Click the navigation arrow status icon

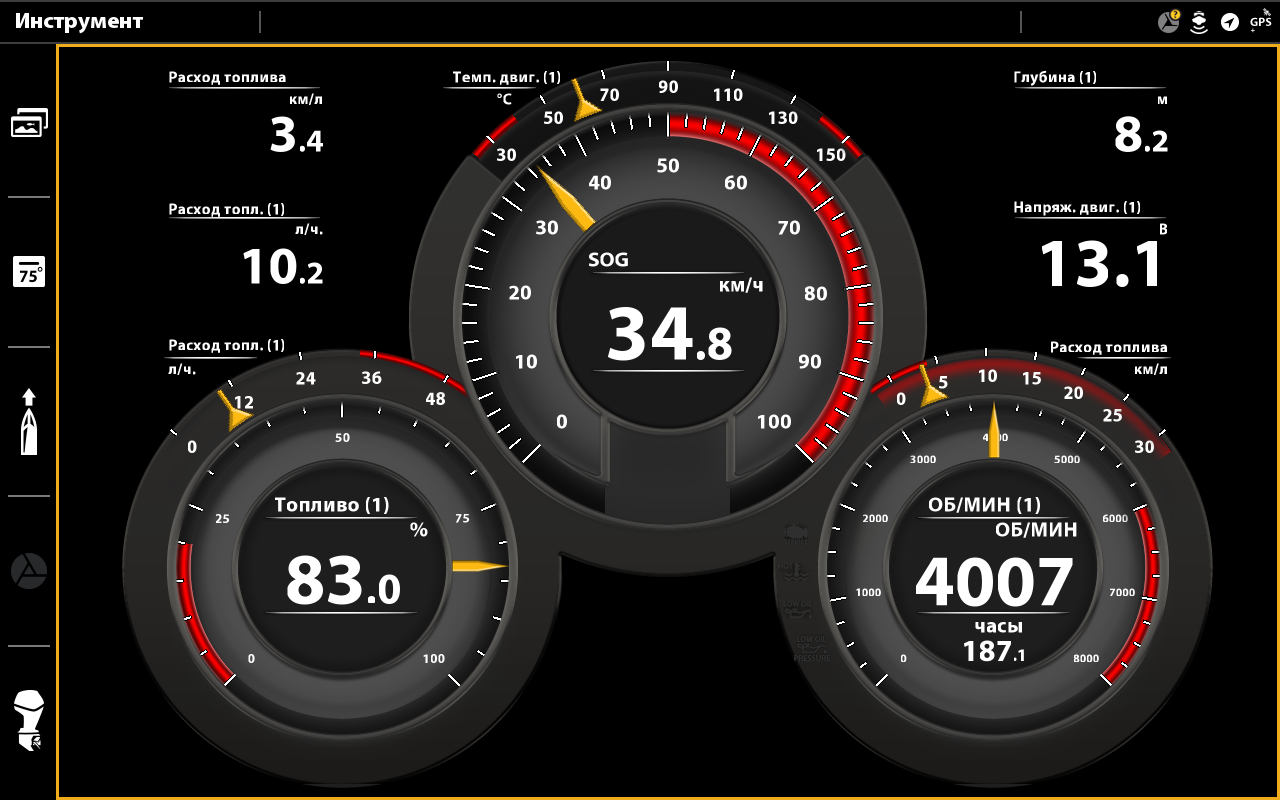tap(1230, 22)
